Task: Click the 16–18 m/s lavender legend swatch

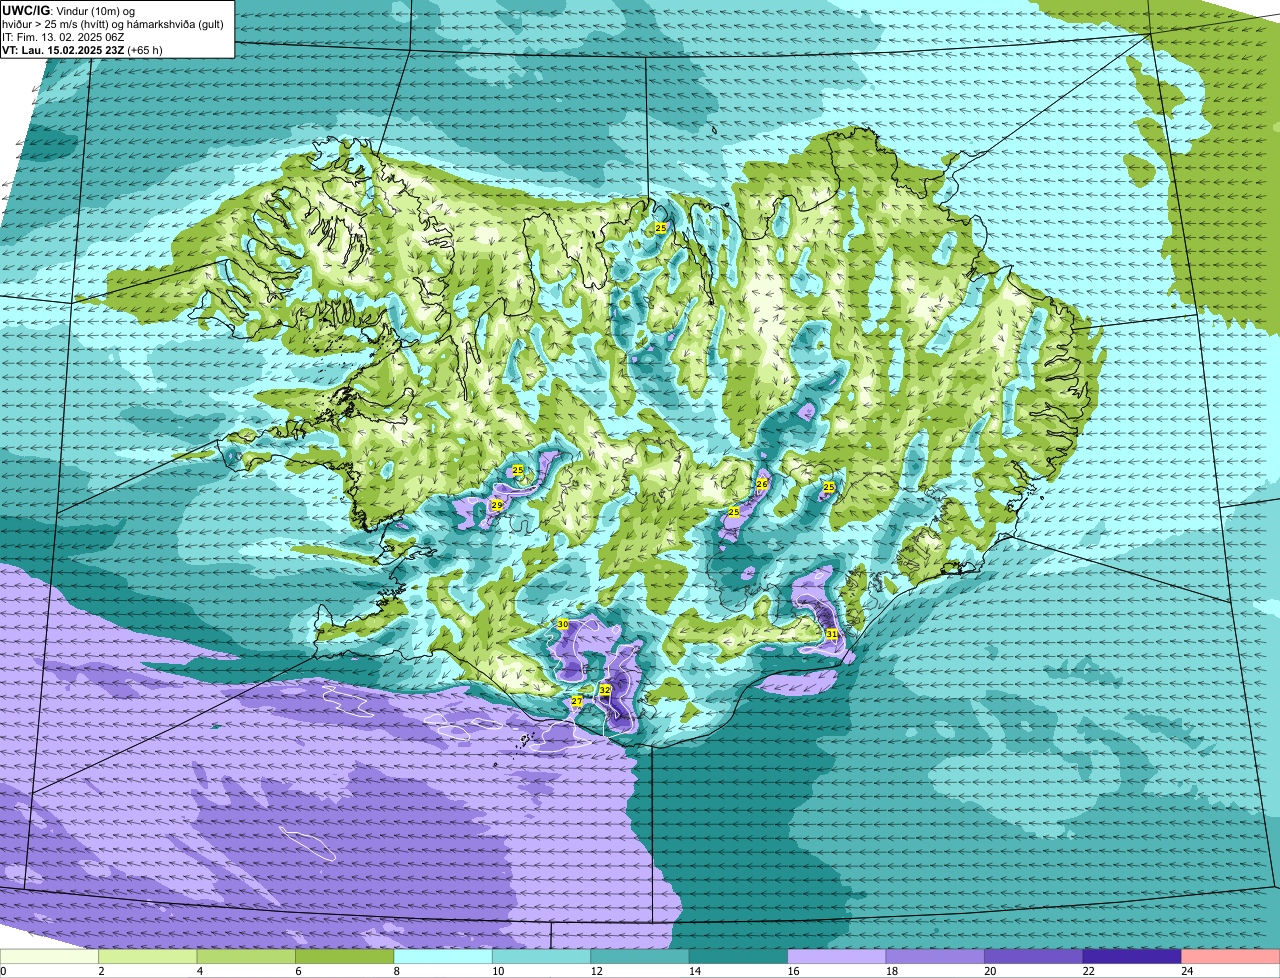Action: pos(837,956)
